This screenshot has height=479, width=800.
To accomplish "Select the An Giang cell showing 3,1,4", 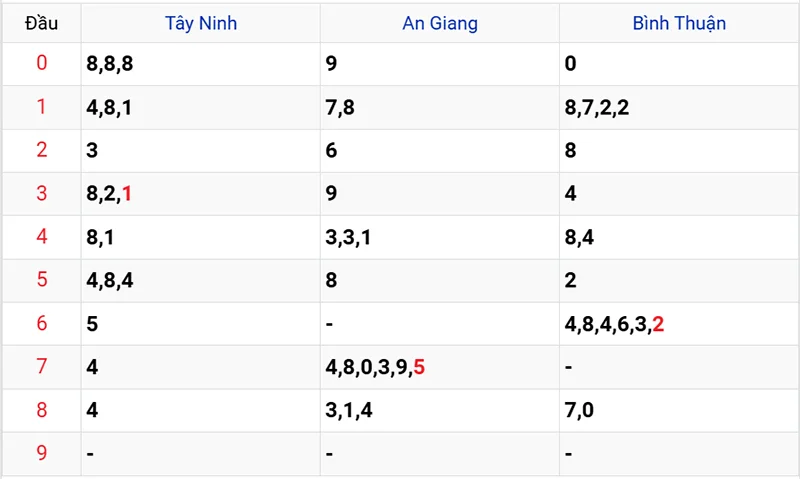I will tap(349, 411).
